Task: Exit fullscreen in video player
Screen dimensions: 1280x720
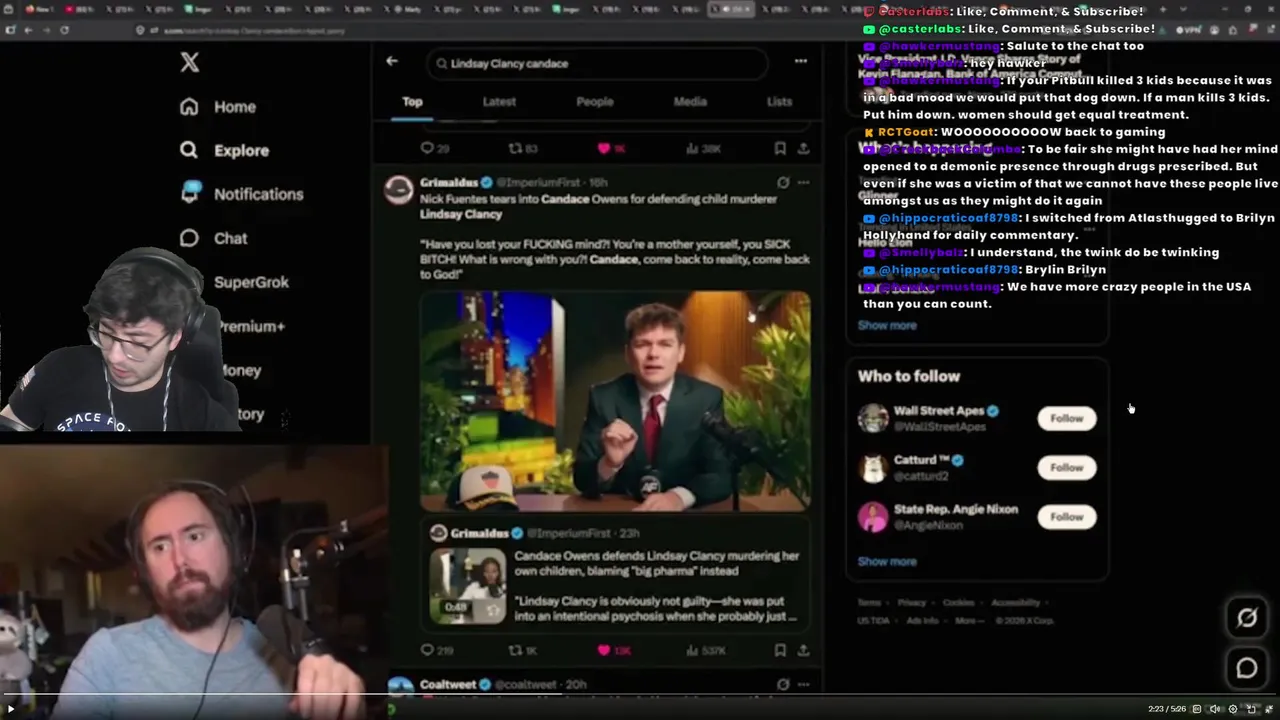Action: [x=1268, y=709]
